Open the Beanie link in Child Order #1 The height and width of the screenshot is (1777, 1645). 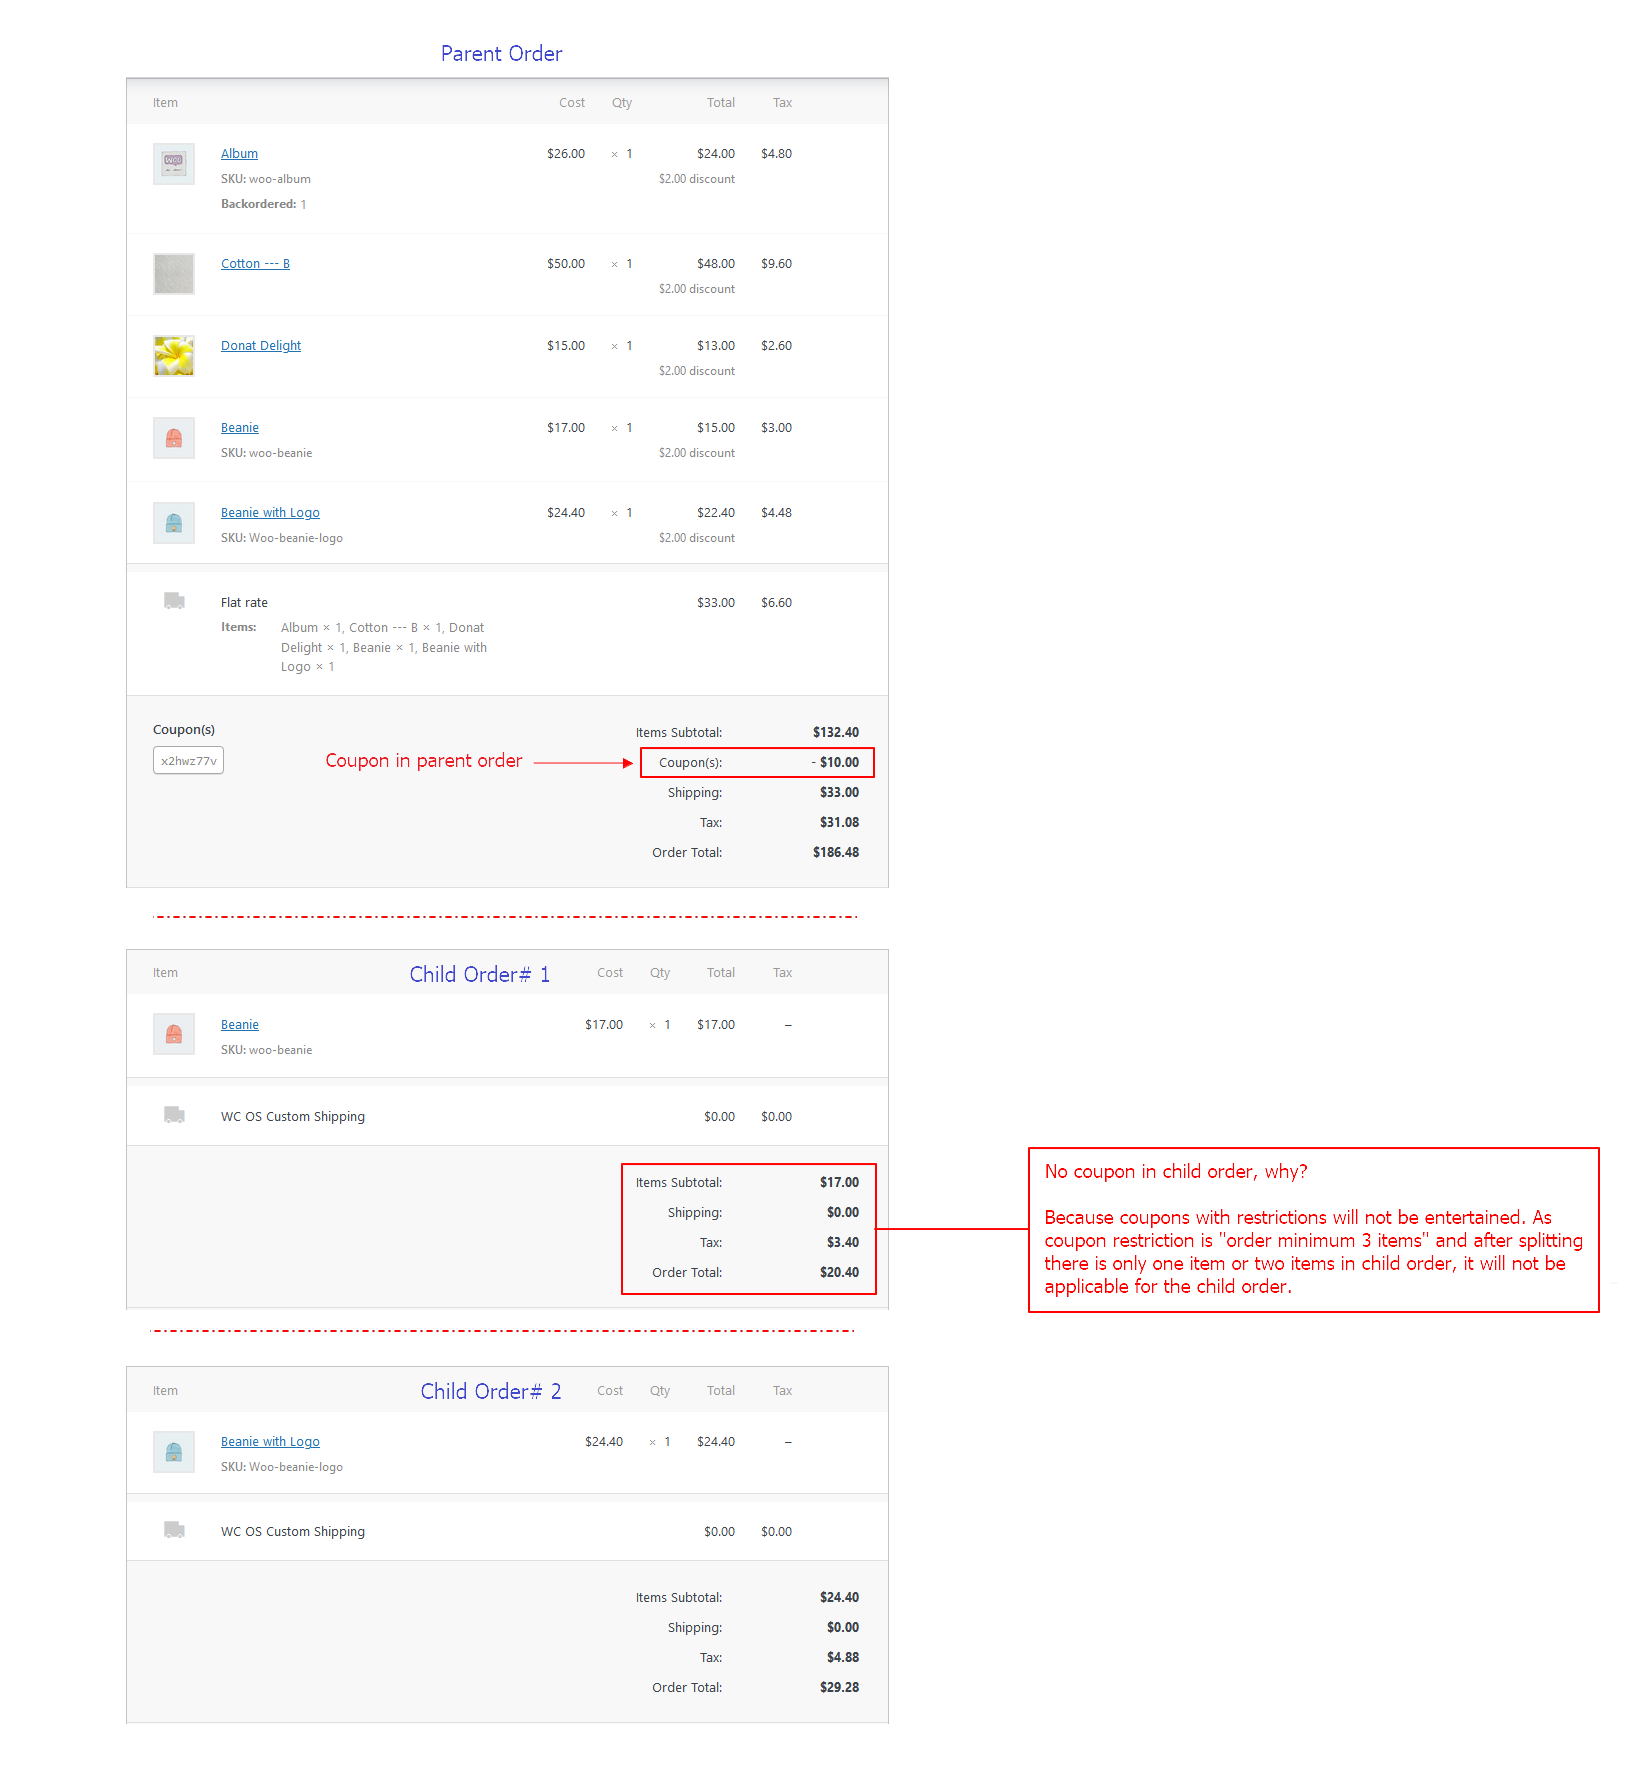pyautogui.click(x=240, y=1025)
